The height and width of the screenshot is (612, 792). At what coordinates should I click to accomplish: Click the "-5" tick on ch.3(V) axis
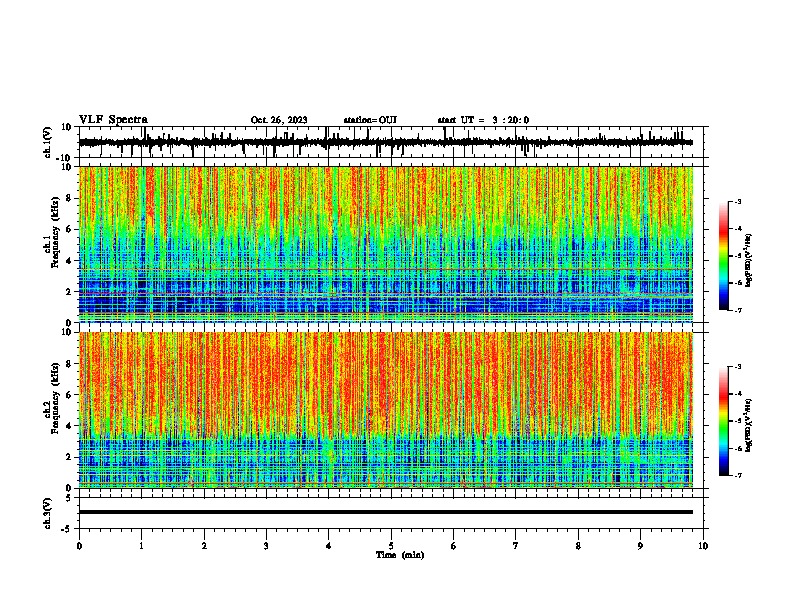tap(68, 529)
